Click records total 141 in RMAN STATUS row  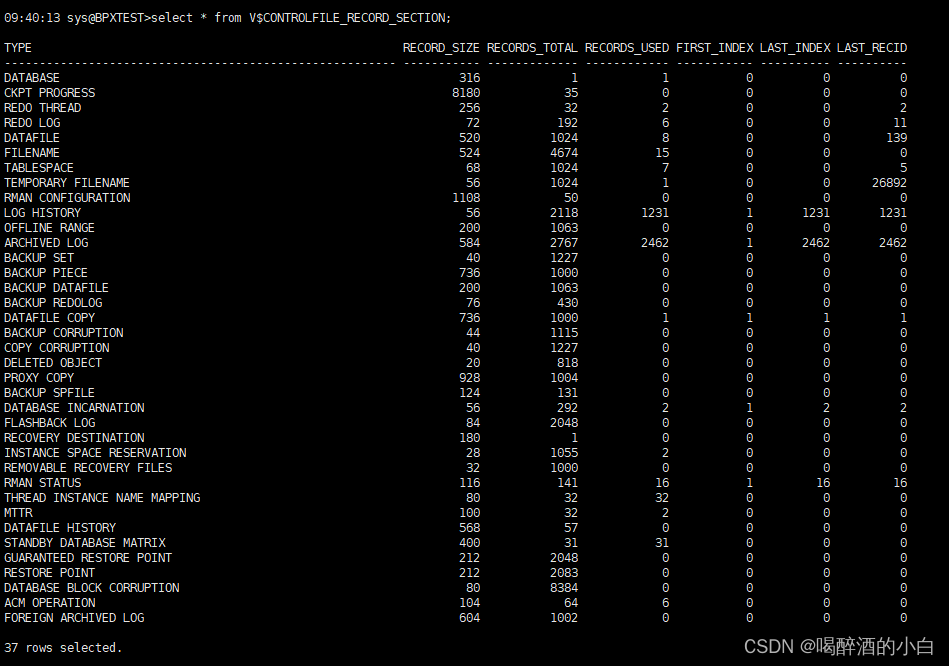(x=568, y=483)
